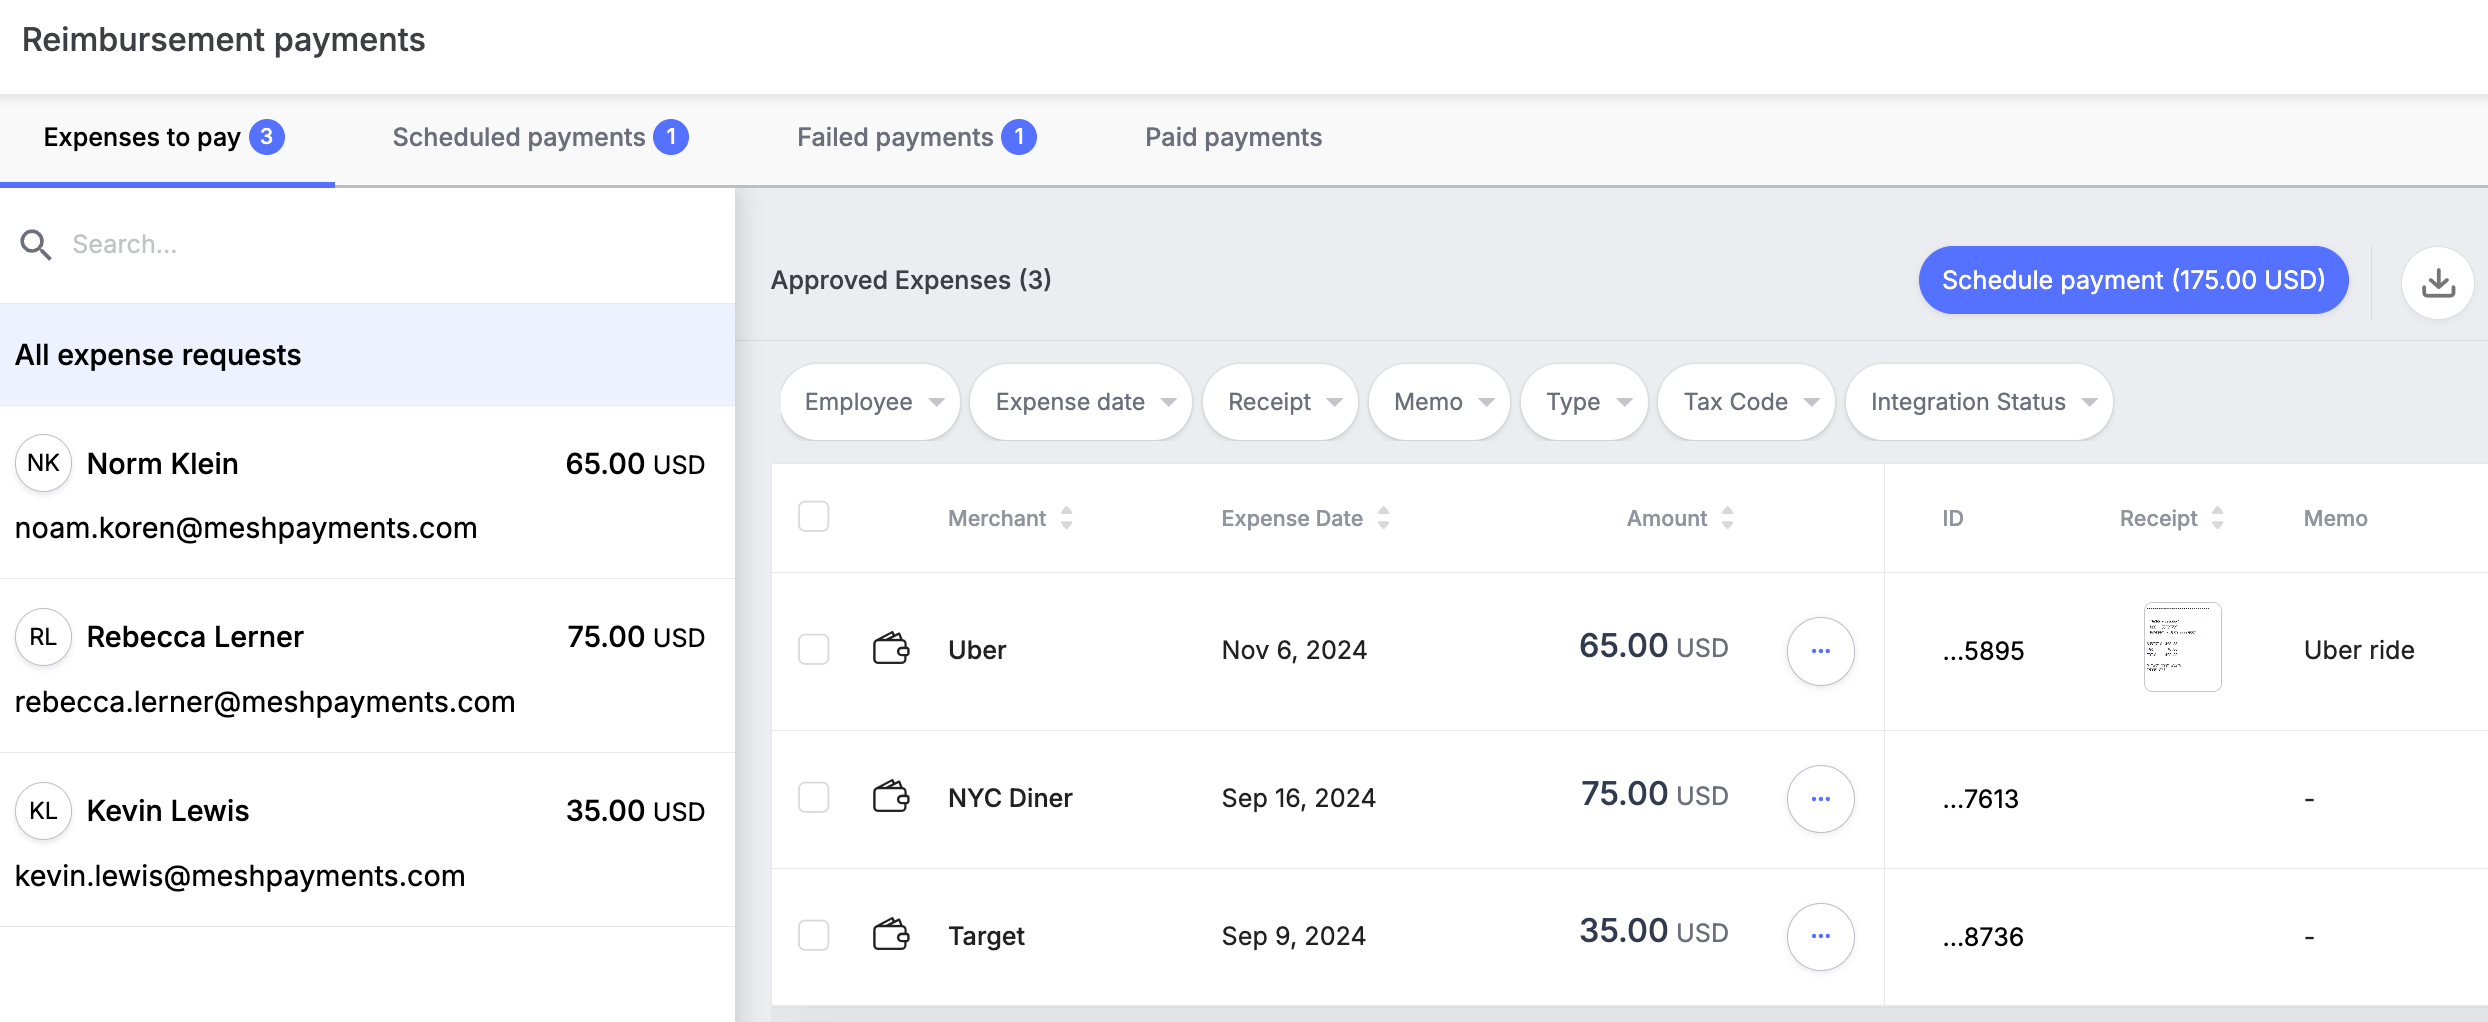Open the Failed payments tab

[915, 138]
